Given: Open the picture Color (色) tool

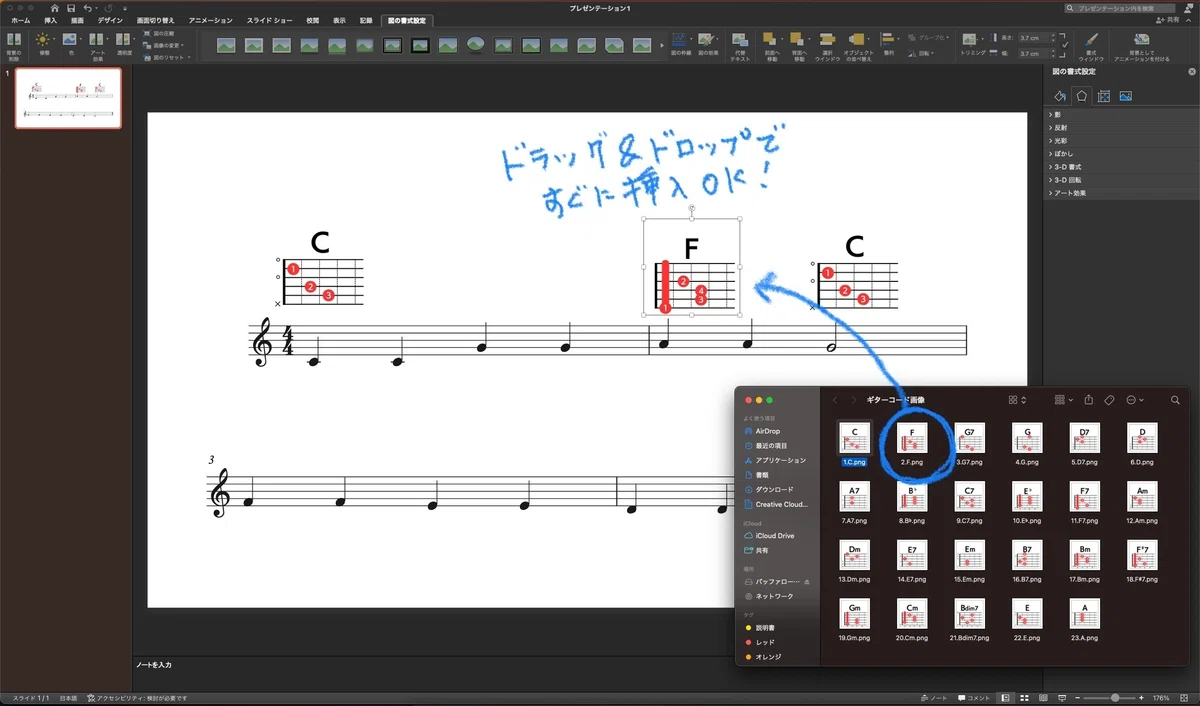Looking at the screenshot, I should [x=69, y=39].
